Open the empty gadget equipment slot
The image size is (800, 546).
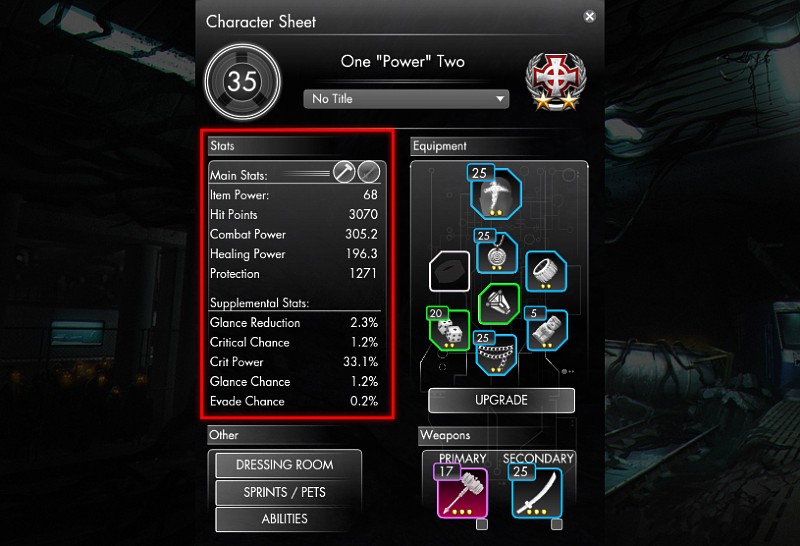tap(449, 271)
